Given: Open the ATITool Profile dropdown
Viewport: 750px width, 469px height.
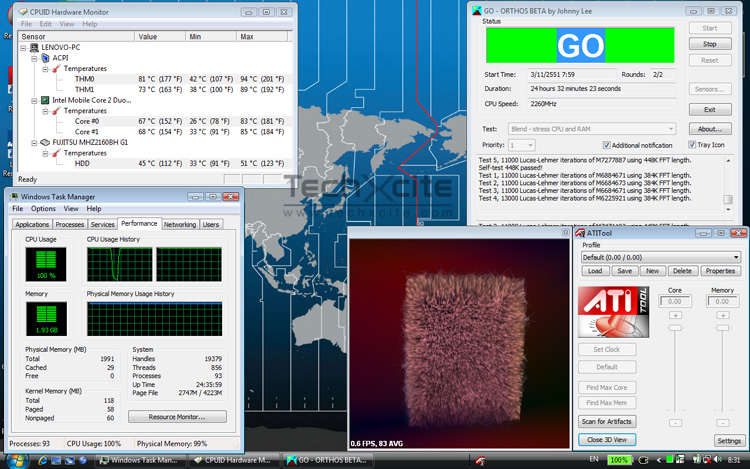Looking at the screenshot, I should click(x=661, y=257).
